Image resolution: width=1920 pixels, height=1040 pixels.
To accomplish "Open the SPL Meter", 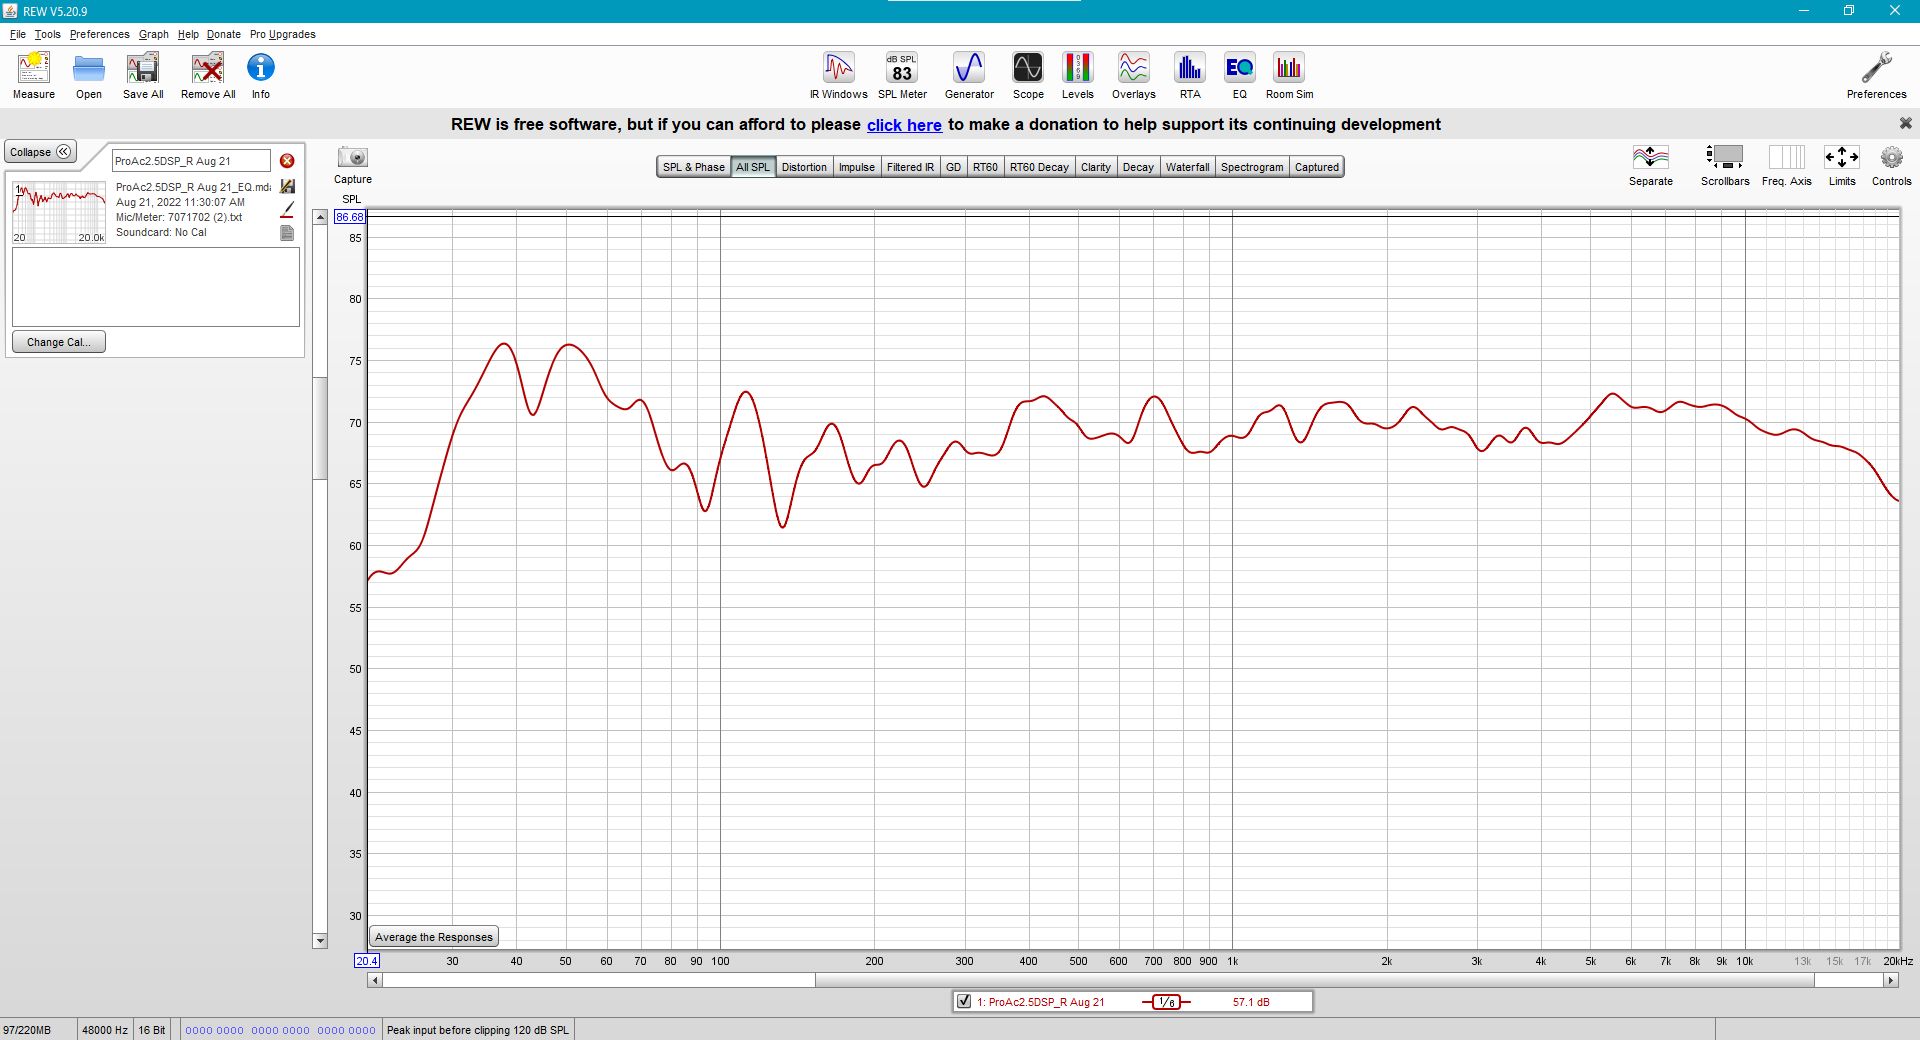I will 902,75.
